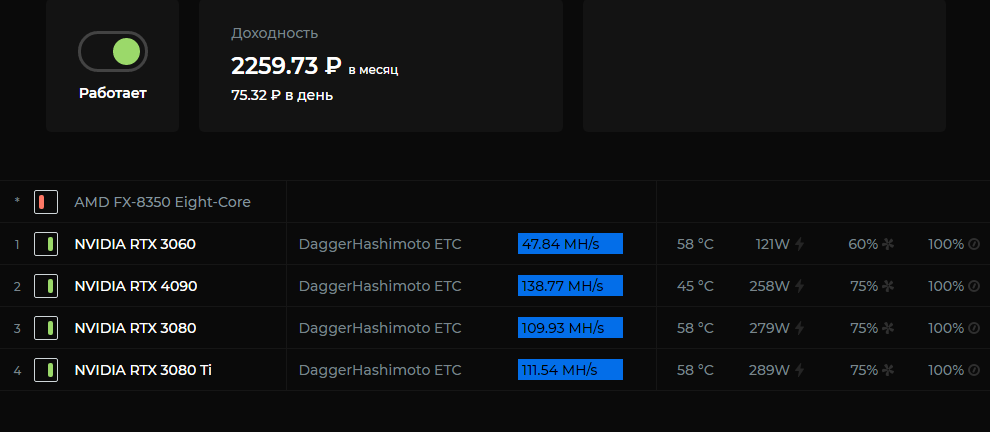
Task: Click the power bolt icon next to 279W
Action: (x=799, y=328)
